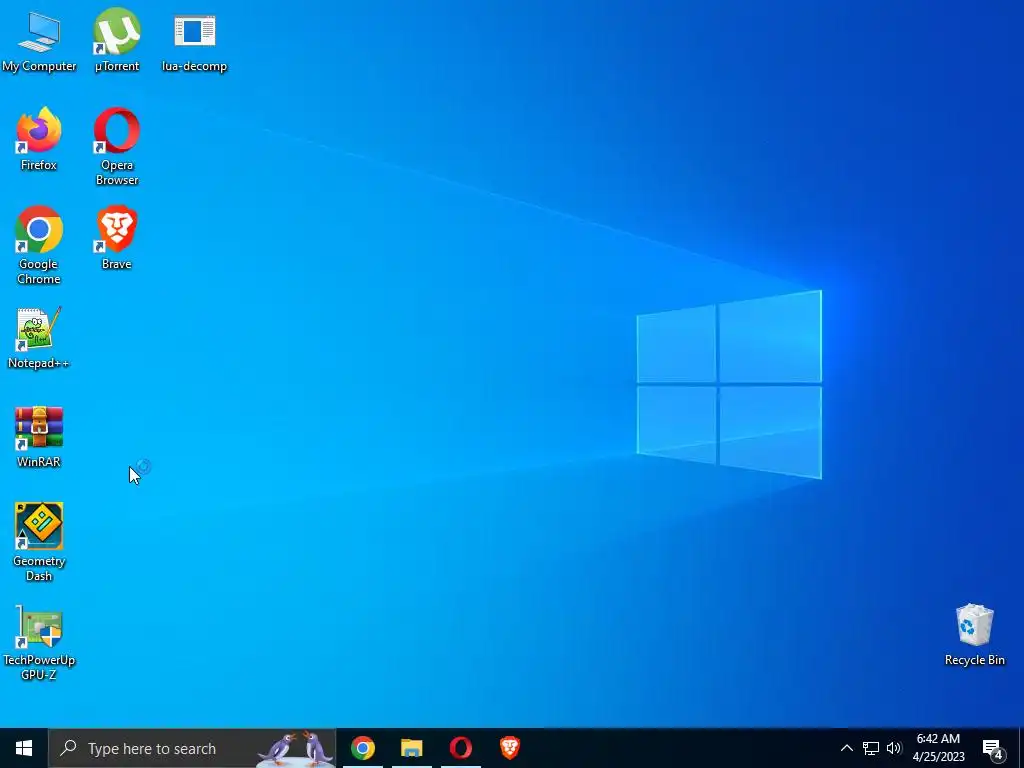
Task: Show hidden system tray icons
Action: tap(846, 748)
